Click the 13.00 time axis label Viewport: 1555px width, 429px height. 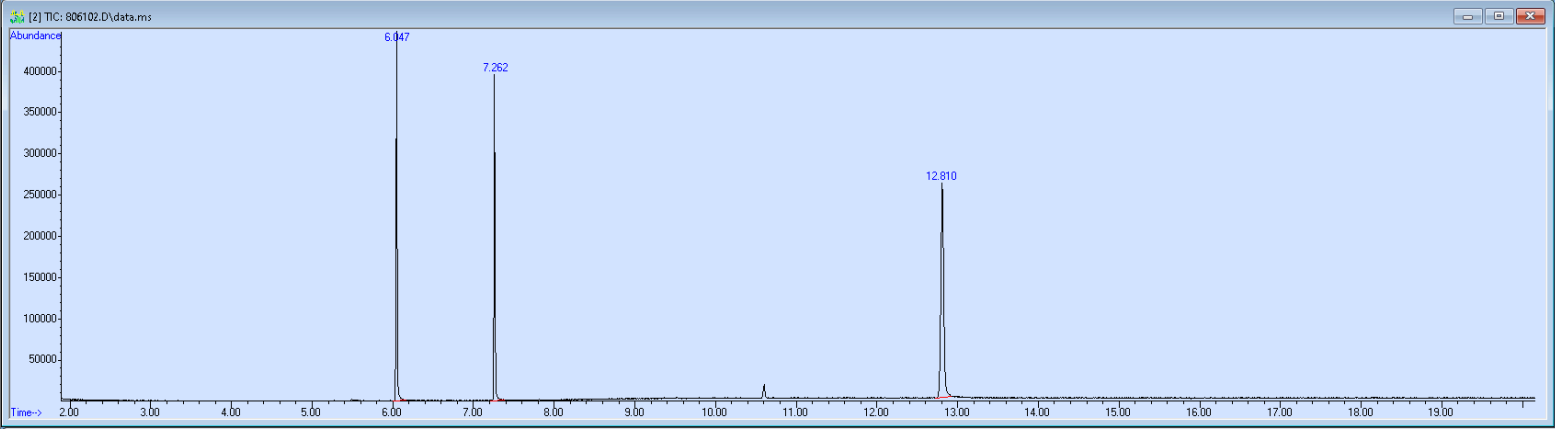[x=956, y=412]
